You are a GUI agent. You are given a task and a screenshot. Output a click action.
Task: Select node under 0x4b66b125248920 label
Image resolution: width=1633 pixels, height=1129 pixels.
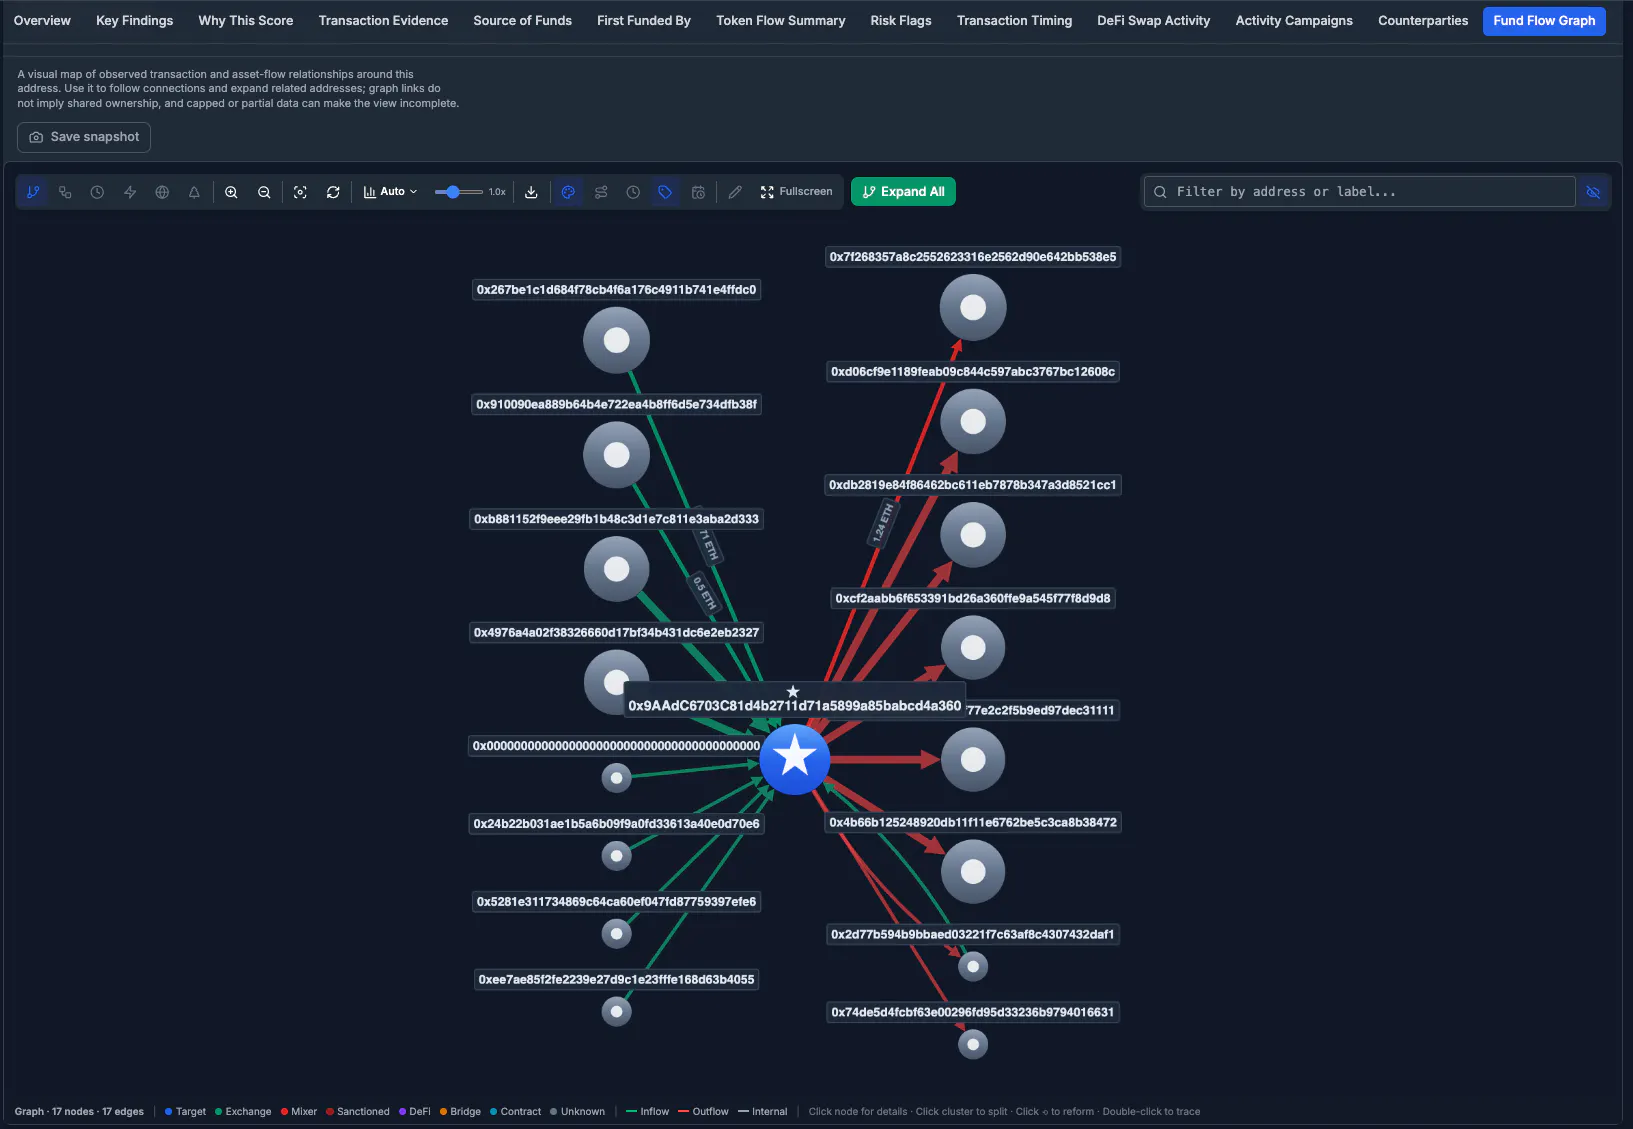973,871
